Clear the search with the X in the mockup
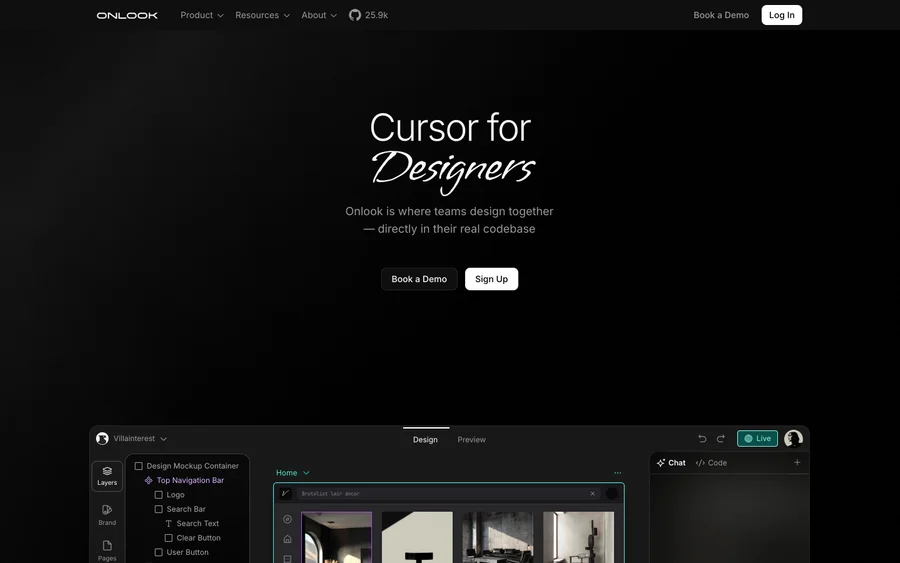900x563 pixels. coord(592,494)
